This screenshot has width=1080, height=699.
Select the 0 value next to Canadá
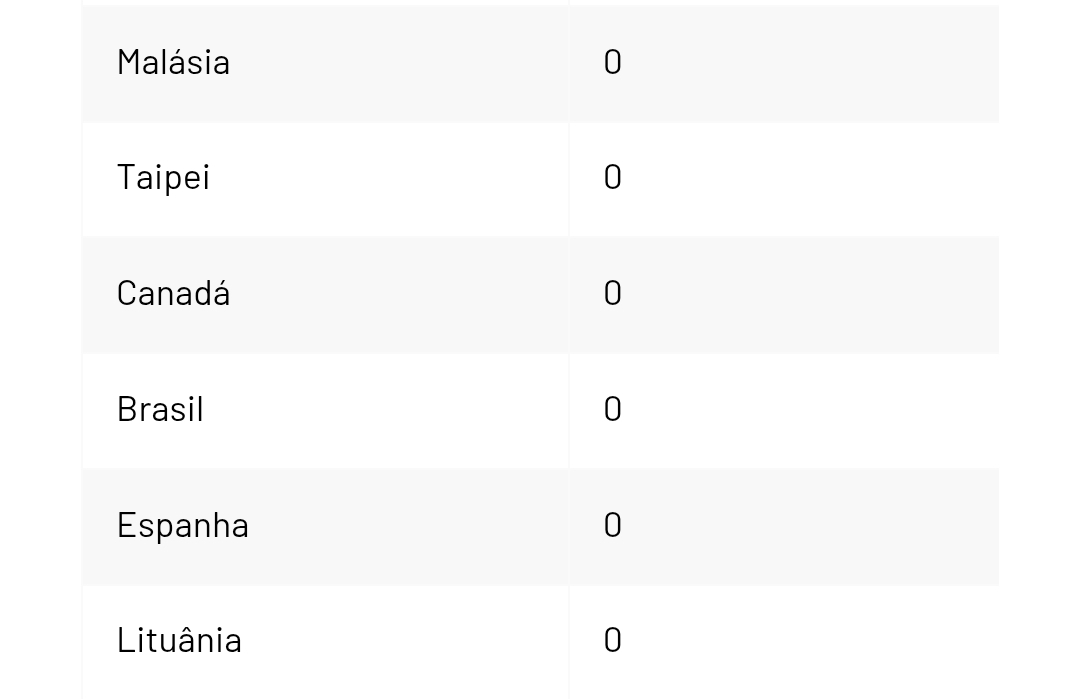(613, 293)
